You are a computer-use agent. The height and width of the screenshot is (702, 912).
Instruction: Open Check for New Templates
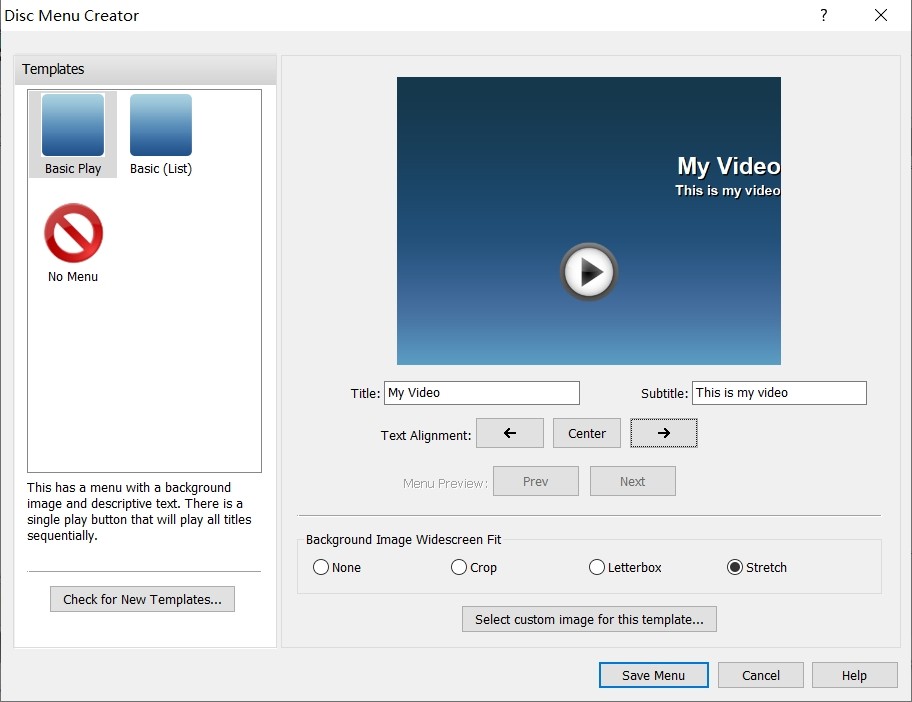pos(141,599)
